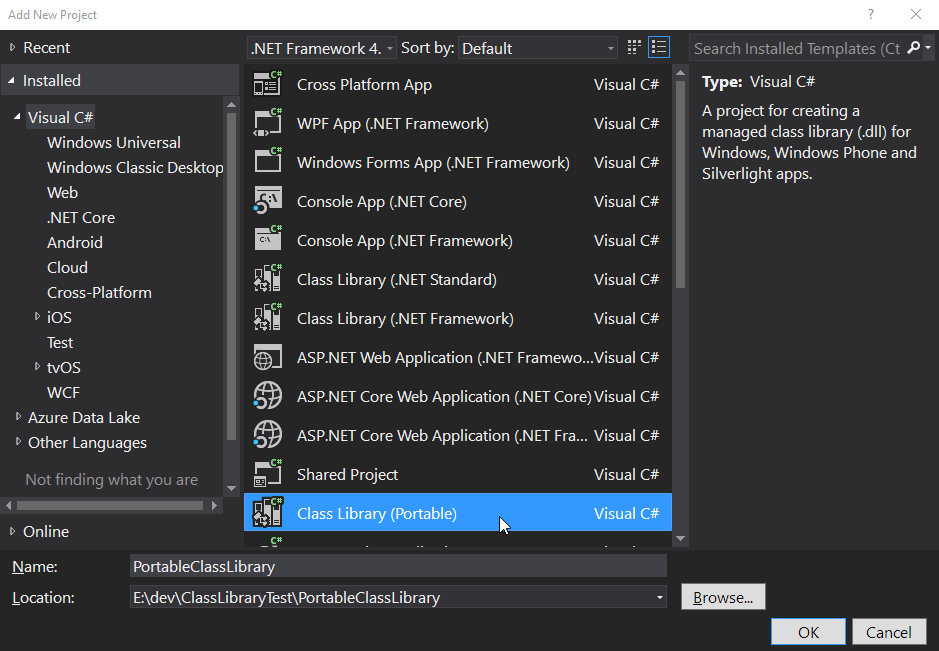Expand the Azure Data Lake node

(18, 416)
